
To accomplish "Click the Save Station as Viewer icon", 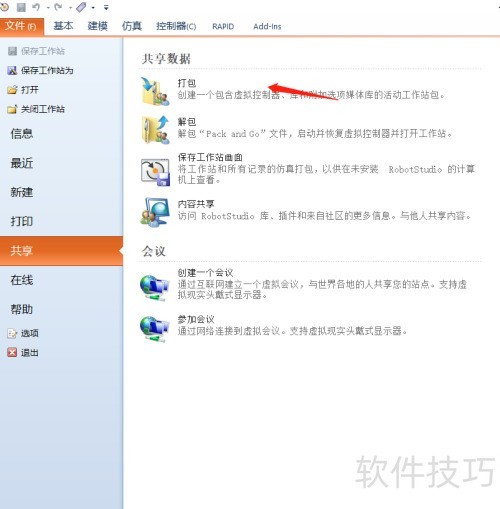I will 155,172.
